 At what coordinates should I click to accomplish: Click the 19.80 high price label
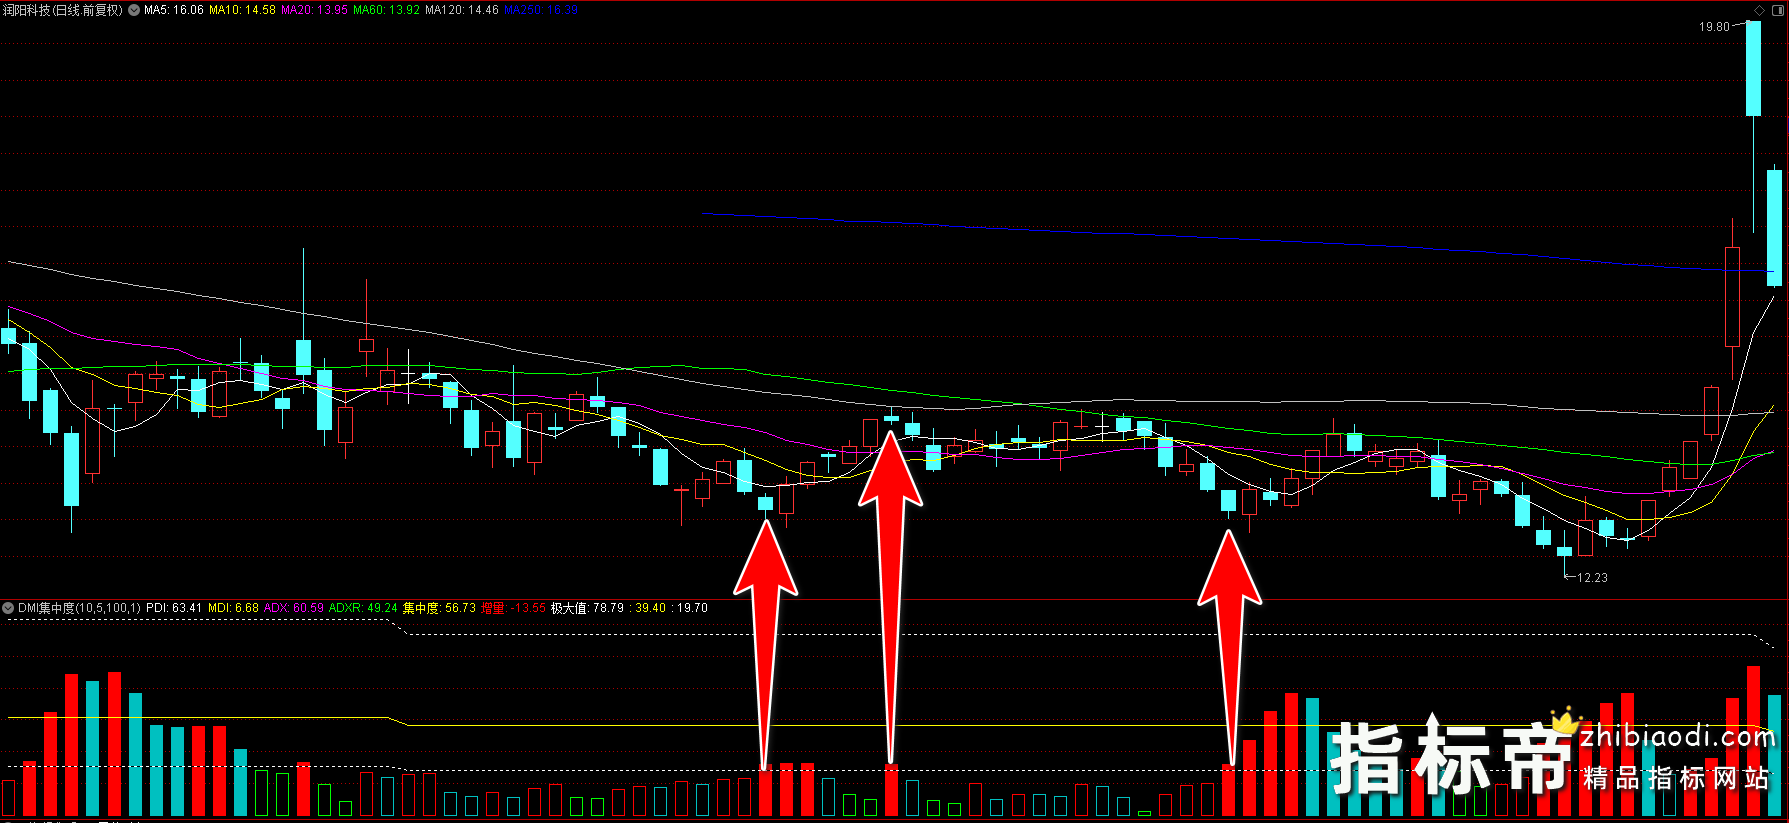(x=1714, y=27)
